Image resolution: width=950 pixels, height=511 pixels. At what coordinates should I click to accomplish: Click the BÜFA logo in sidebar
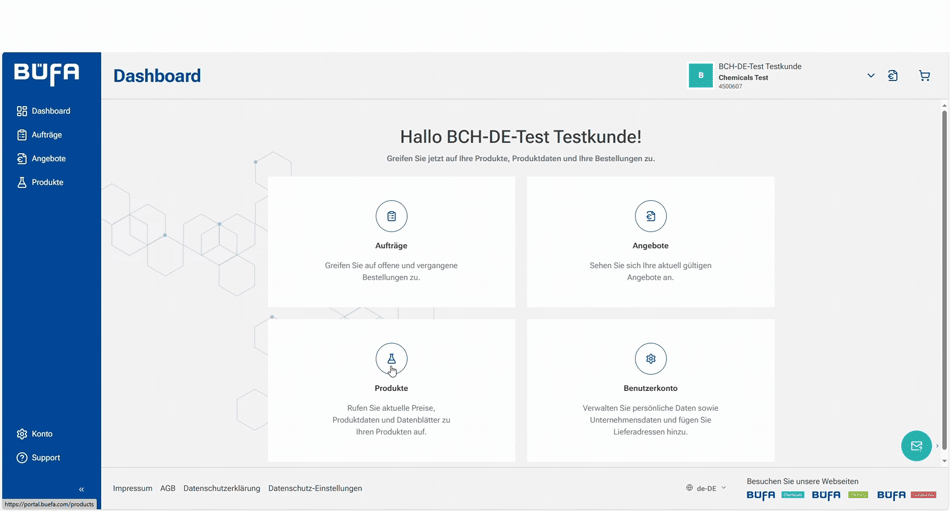[46, 74]
